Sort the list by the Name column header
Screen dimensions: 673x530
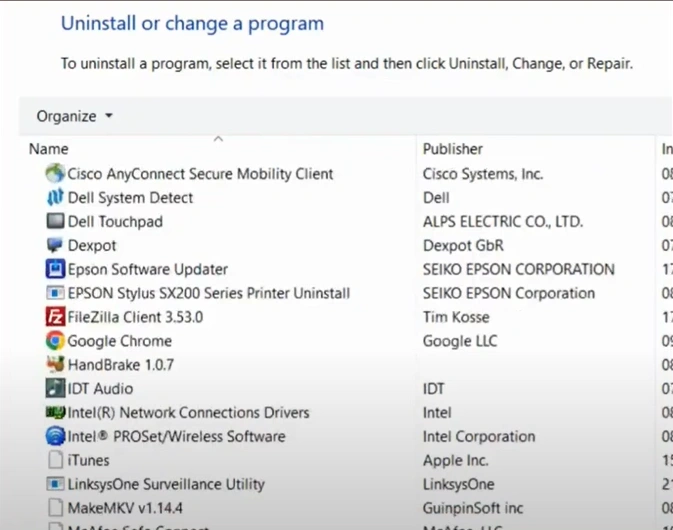pos(49,149)
